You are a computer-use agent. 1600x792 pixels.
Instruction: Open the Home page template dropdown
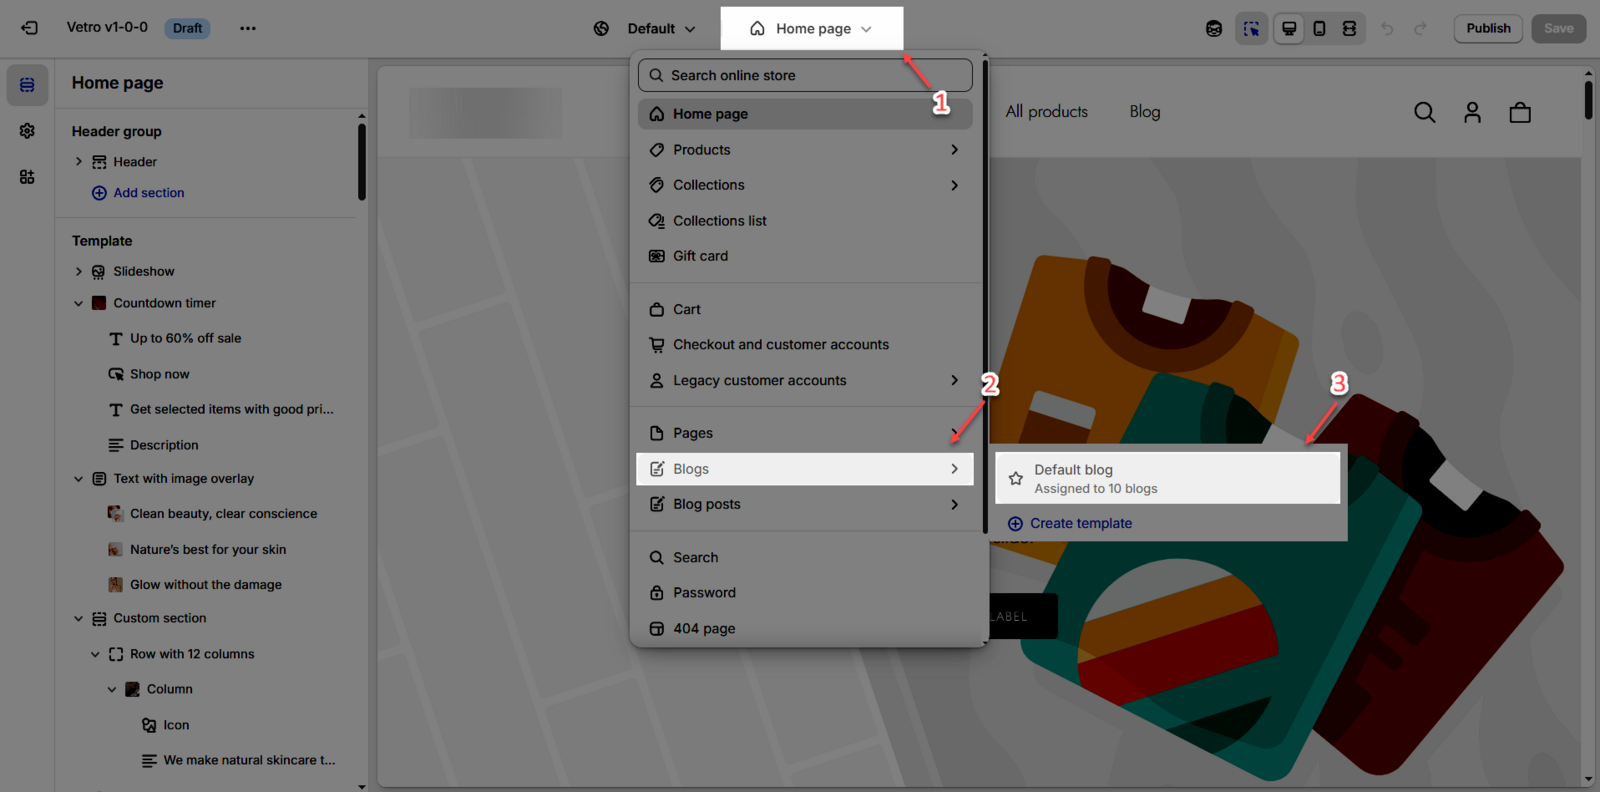811,29
